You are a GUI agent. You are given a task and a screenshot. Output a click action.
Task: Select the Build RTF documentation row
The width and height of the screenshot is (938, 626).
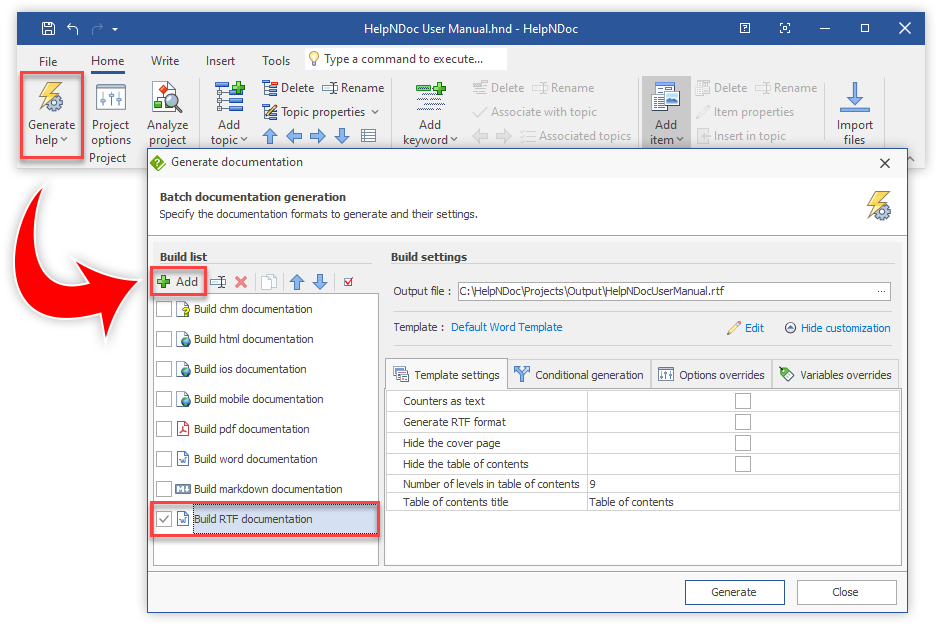pyautogui.click(x=265, y=519)
